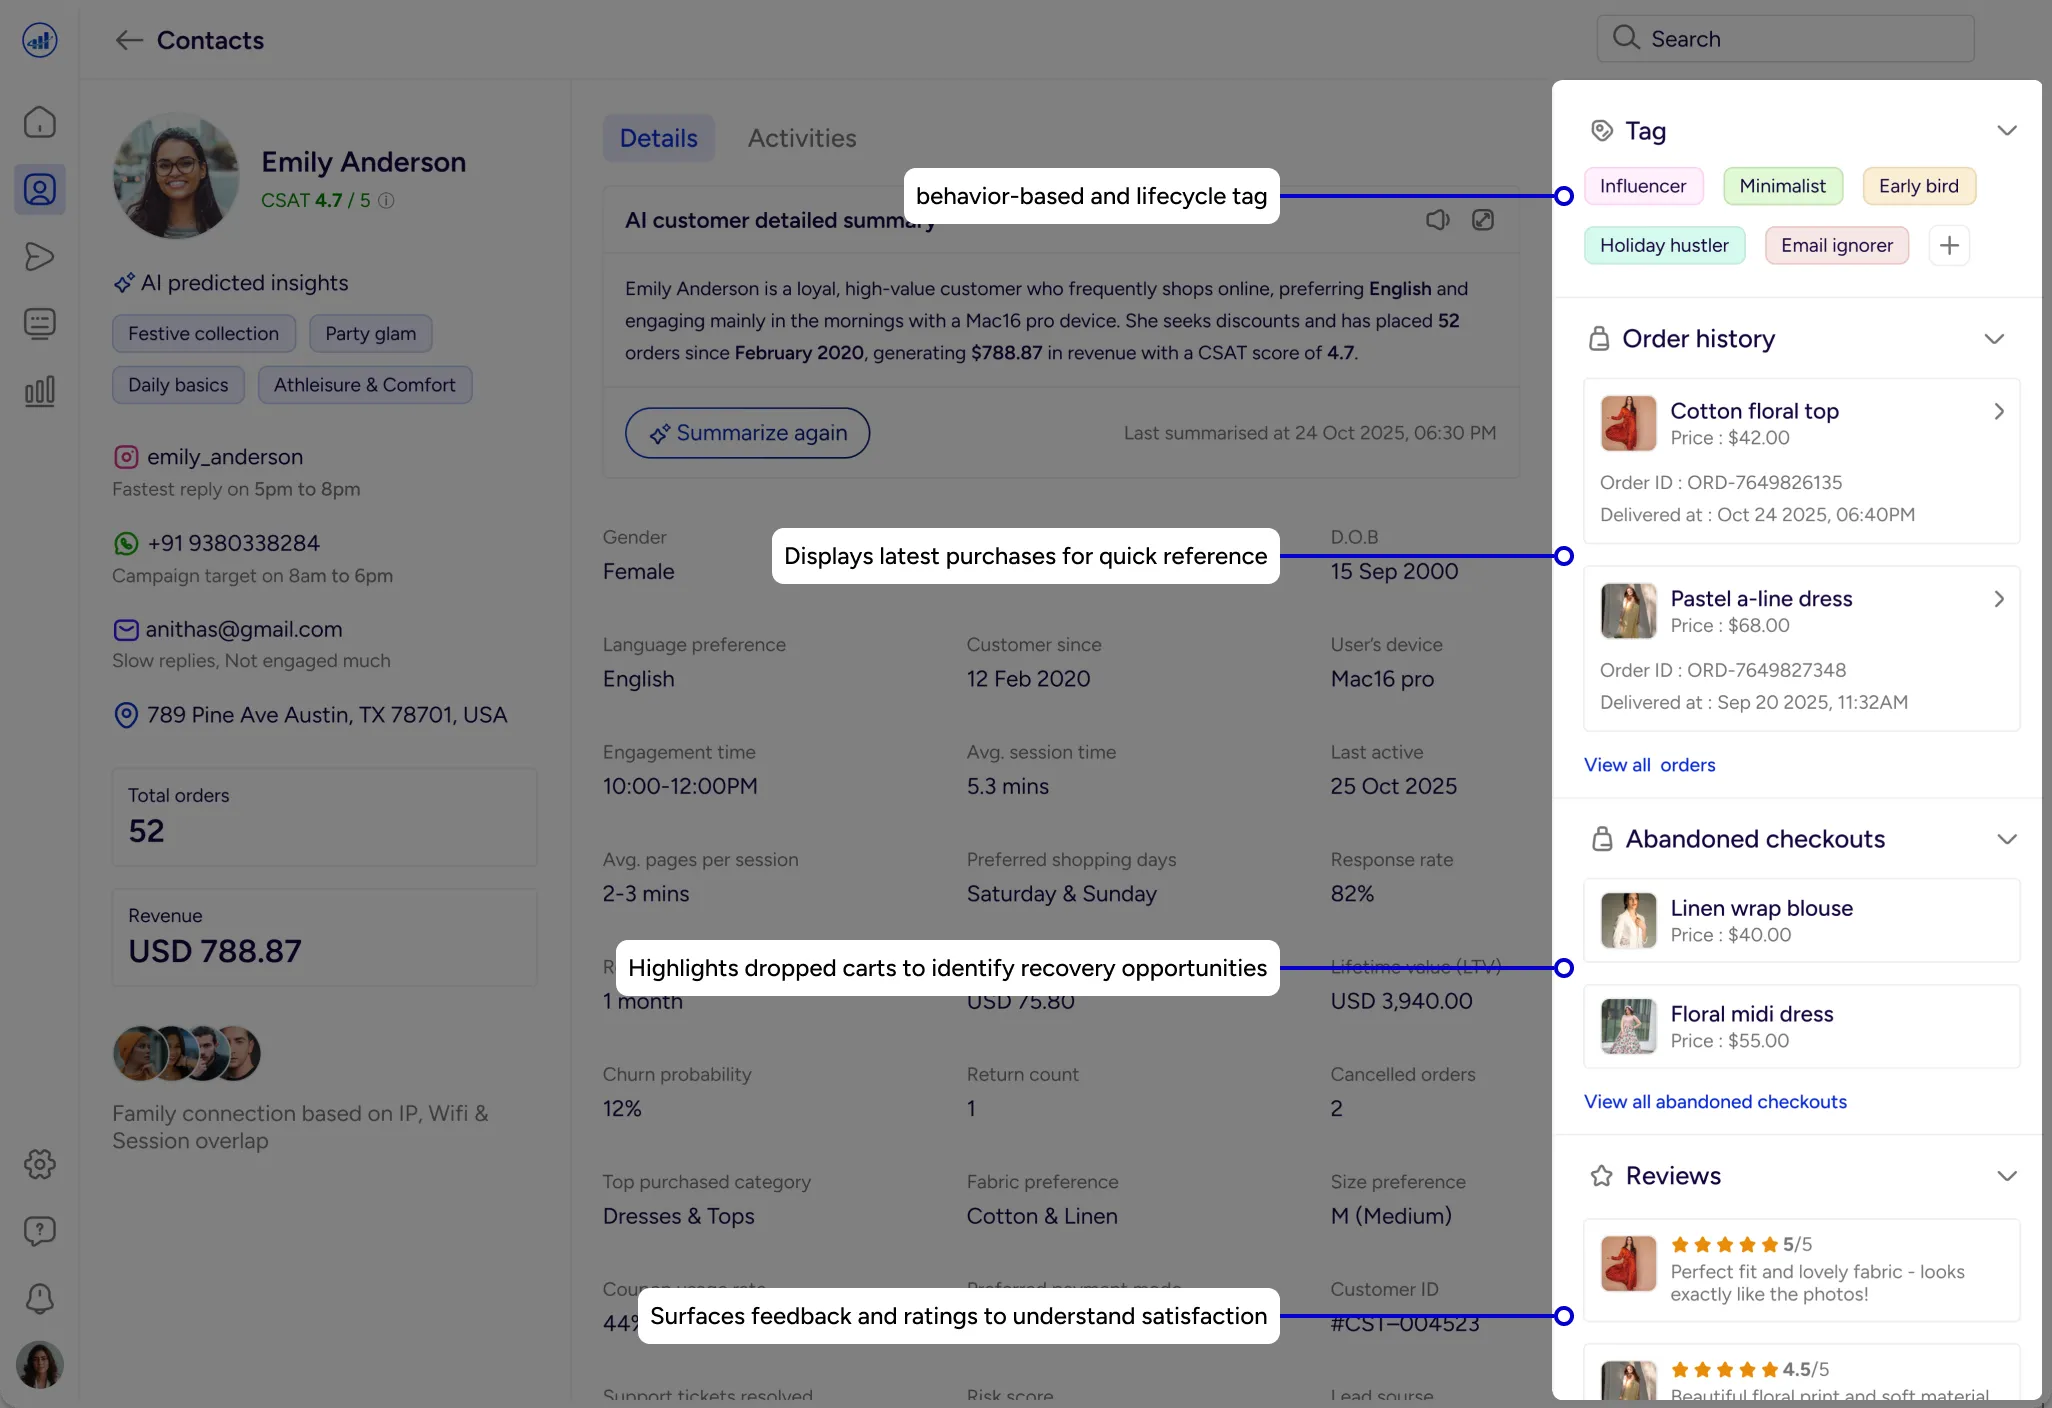Click the expand icon on AI summary
Screen dimensions: 2052x1408
(1483, 220)
